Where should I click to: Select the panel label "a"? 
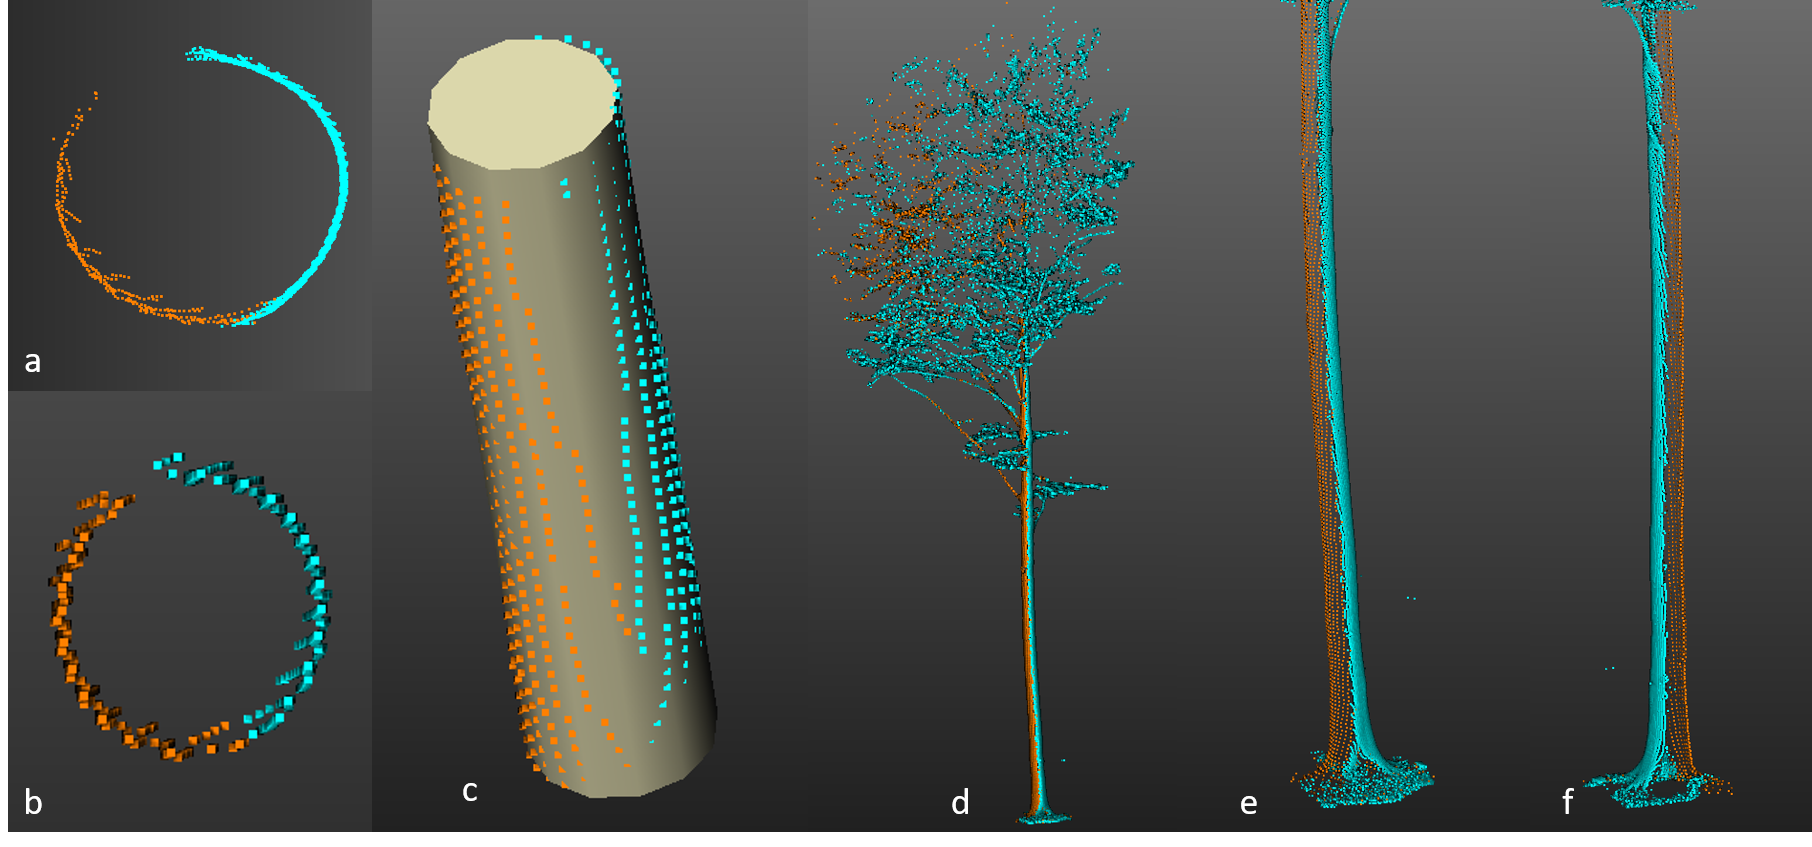[33, 361]
